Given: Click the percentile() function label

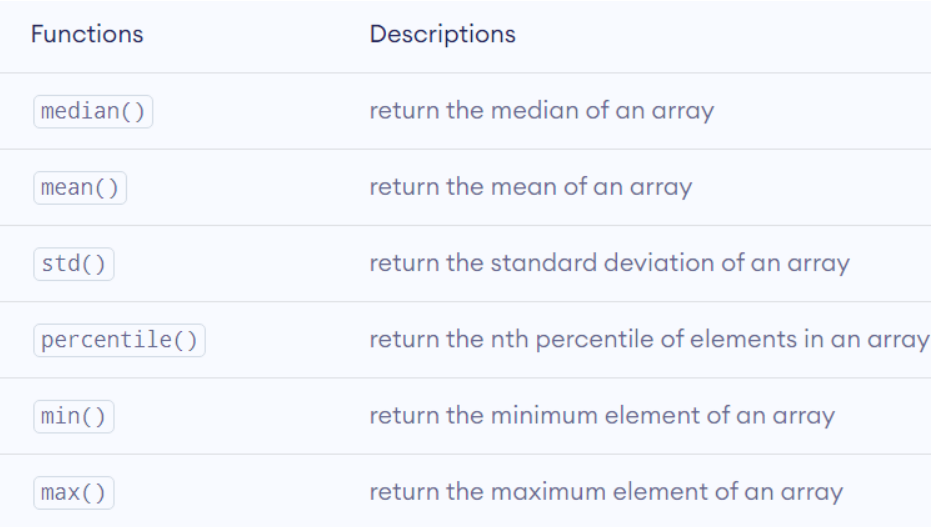Looking at the screenshot, I should coord(119,340).
